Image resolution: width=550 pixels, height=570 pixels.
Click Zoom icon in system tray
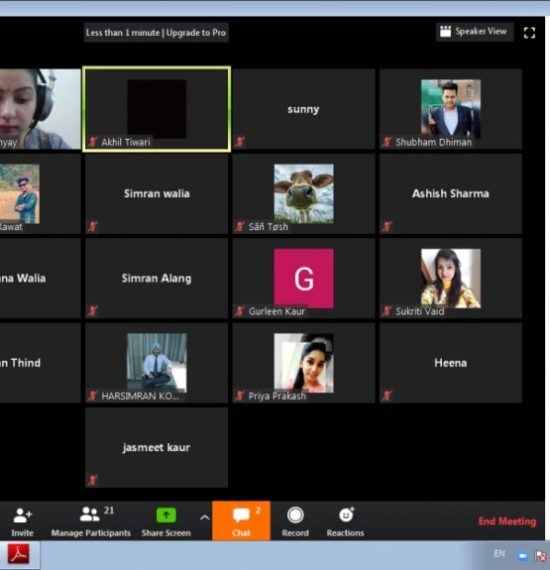tap(522, 555)
